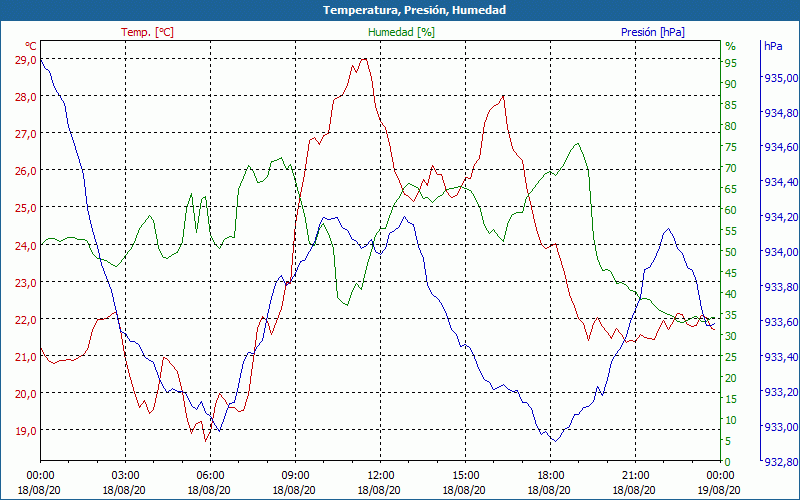Click the '21,0' temperature axis value

pos(26,357)
